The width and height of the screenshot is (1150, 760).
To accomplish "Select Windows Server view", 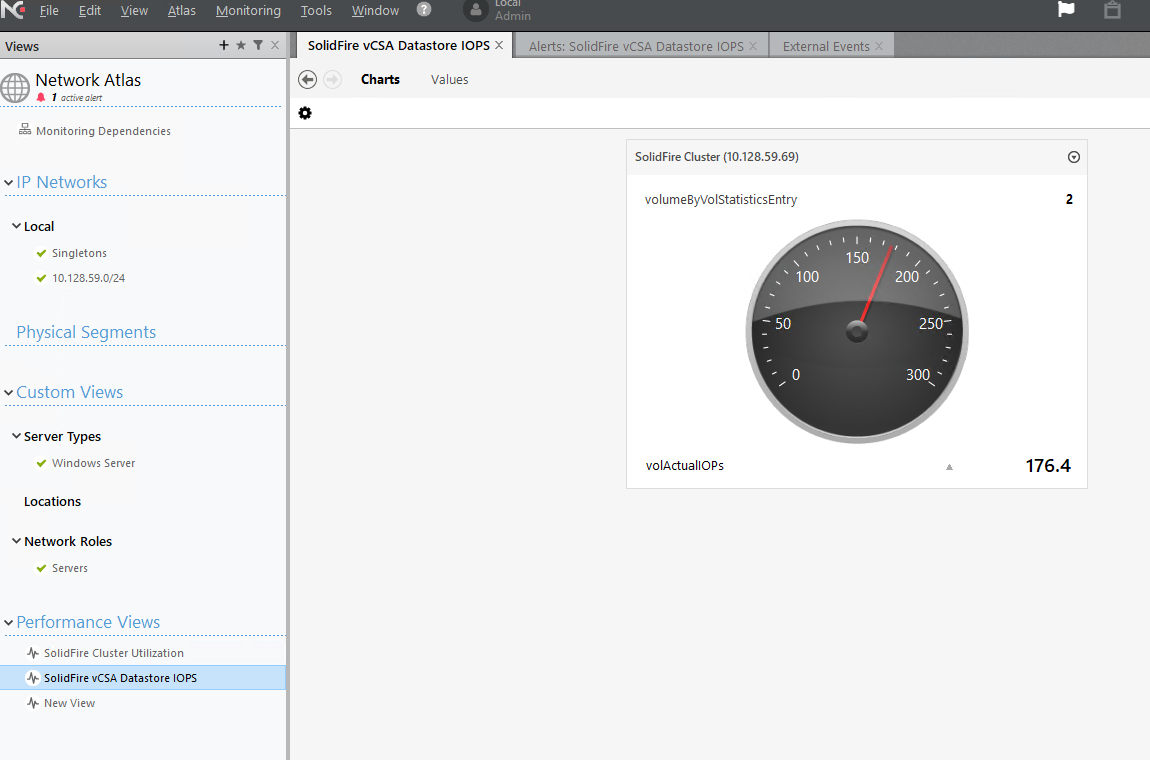I will coord(93,463).
